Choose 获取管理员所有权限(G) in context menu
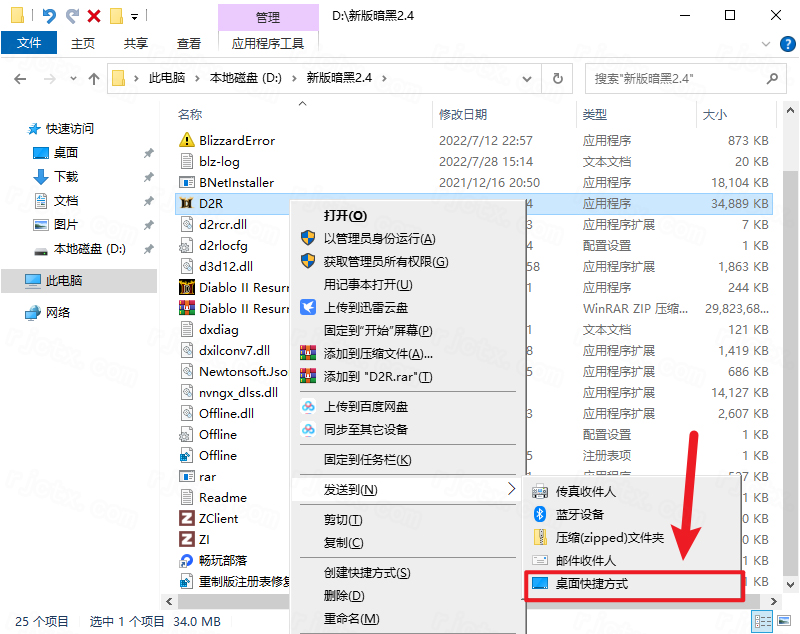 click(x=386, y=261)
